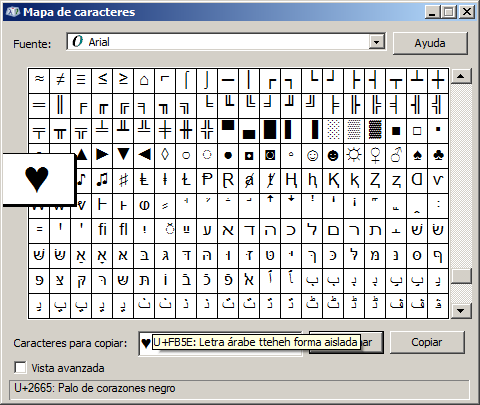This screenshot has width=480, height=405.
Task: Choose the capital R with tail
Action: coord(228,180)
